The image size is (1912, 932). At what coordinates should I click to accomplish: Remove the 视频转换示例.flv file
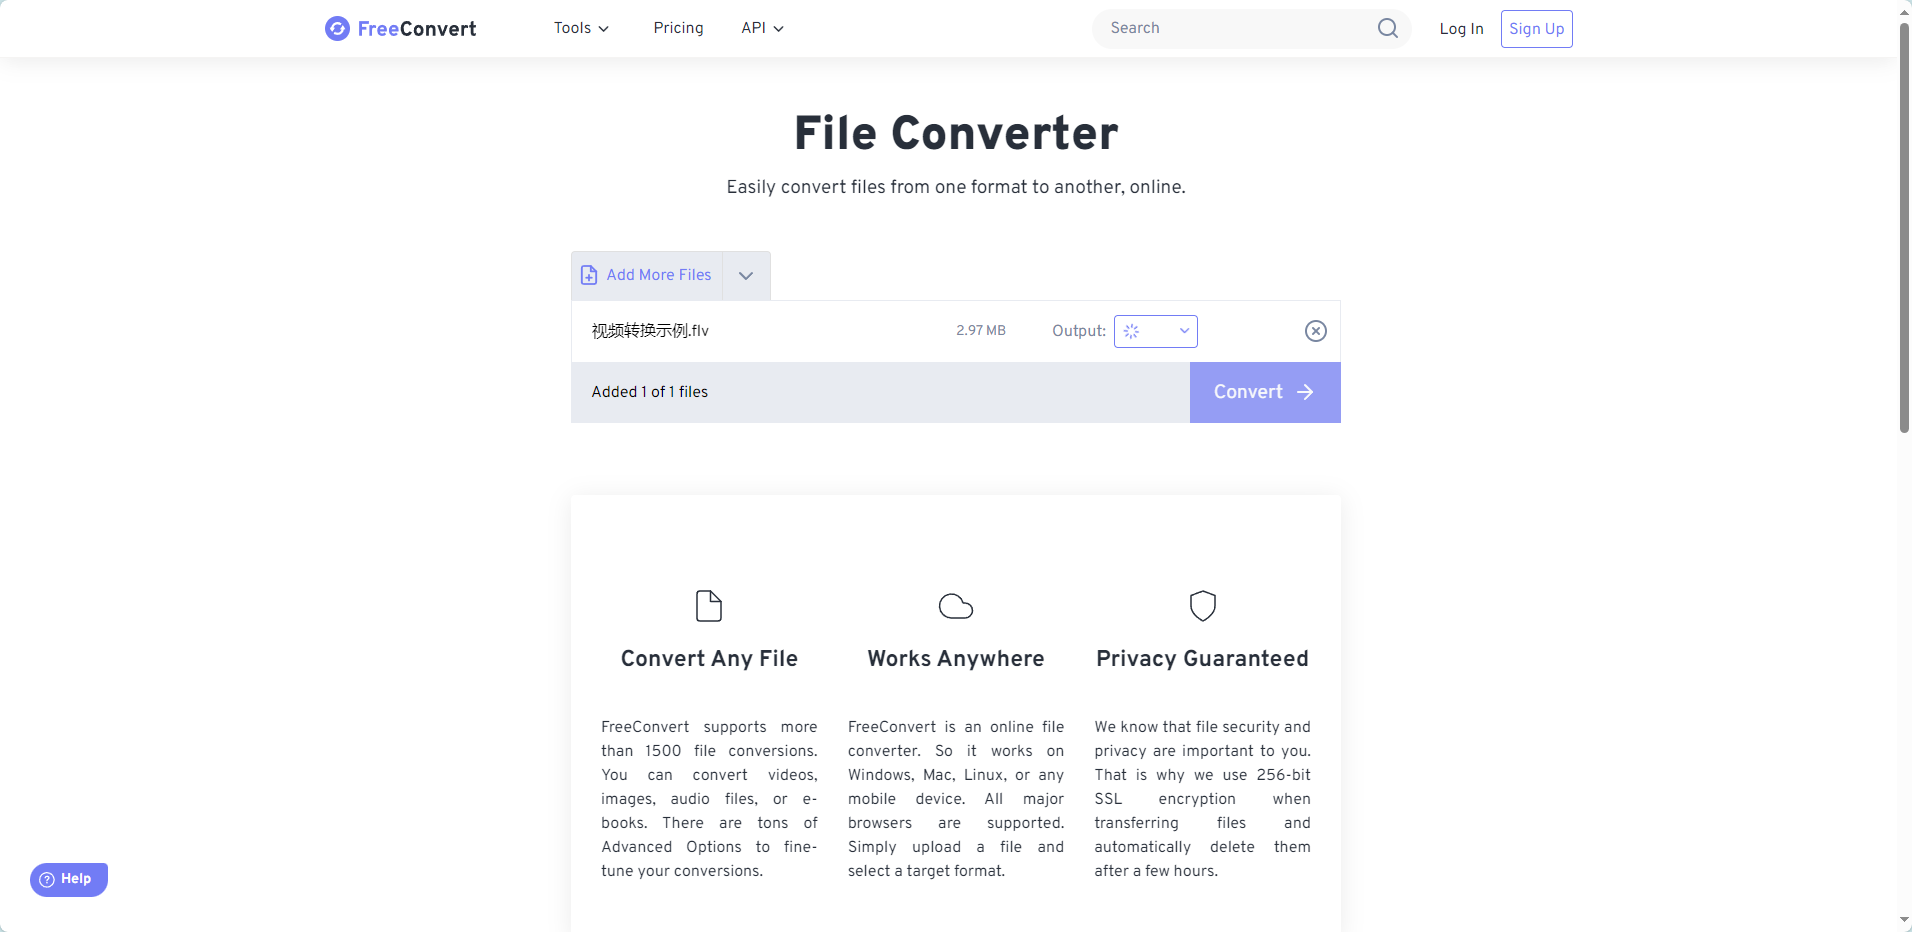[1316, 331]
